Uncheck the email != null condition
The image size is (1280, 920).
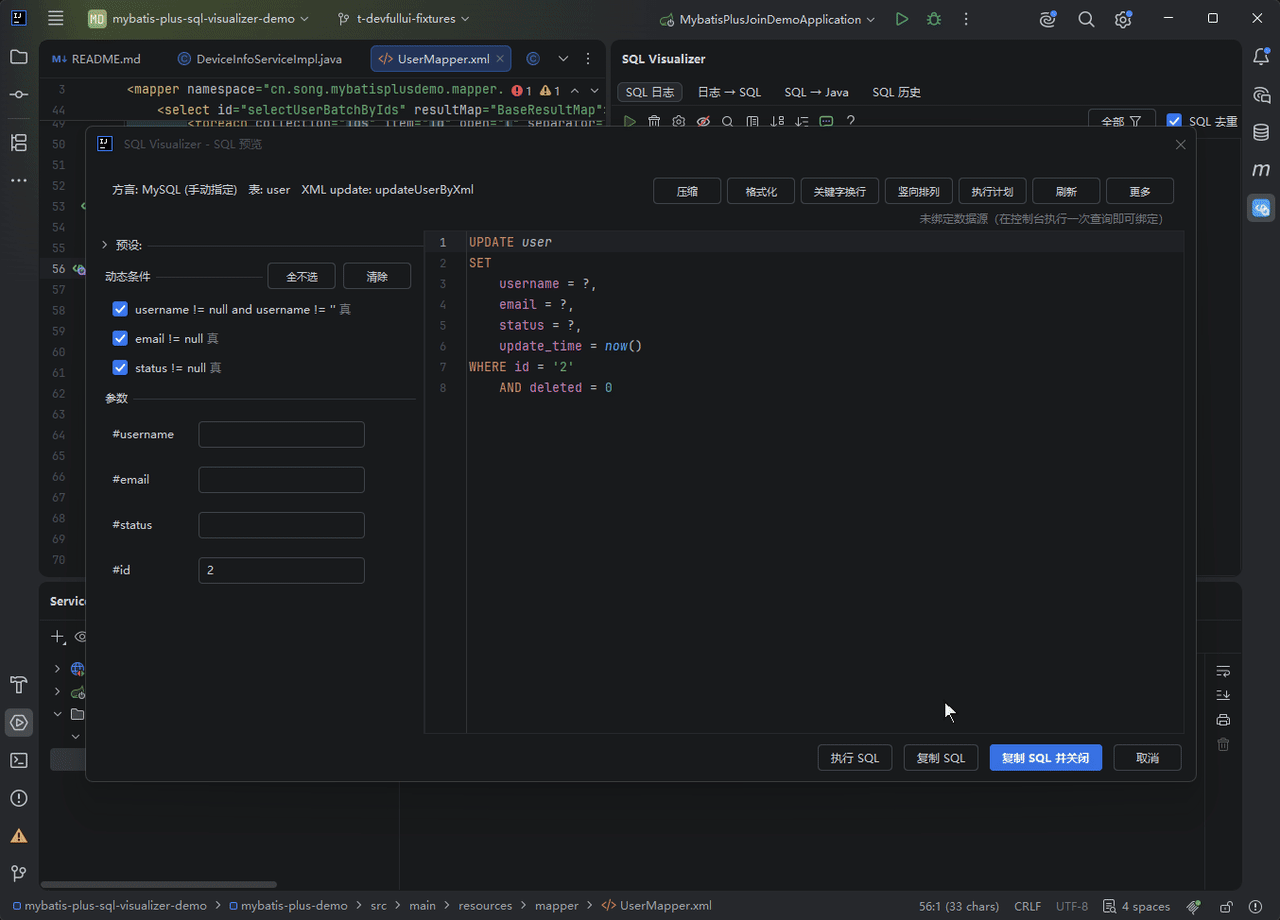pos(120,339)
